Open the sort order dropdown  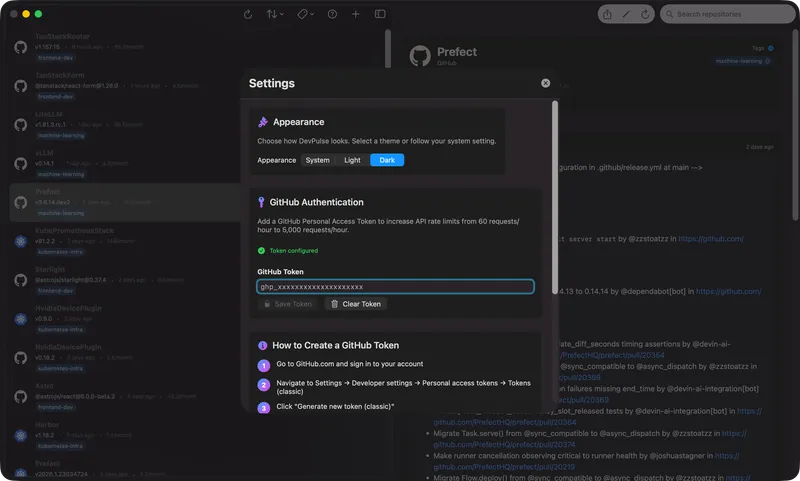275,14
